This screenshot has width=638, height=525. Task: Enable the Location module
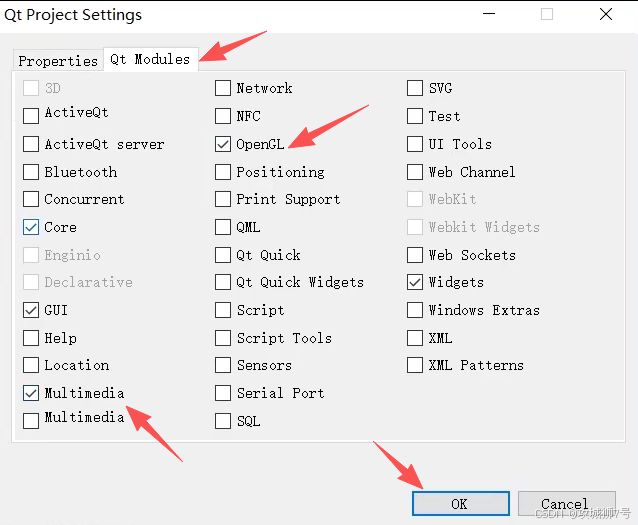(31, 365)
